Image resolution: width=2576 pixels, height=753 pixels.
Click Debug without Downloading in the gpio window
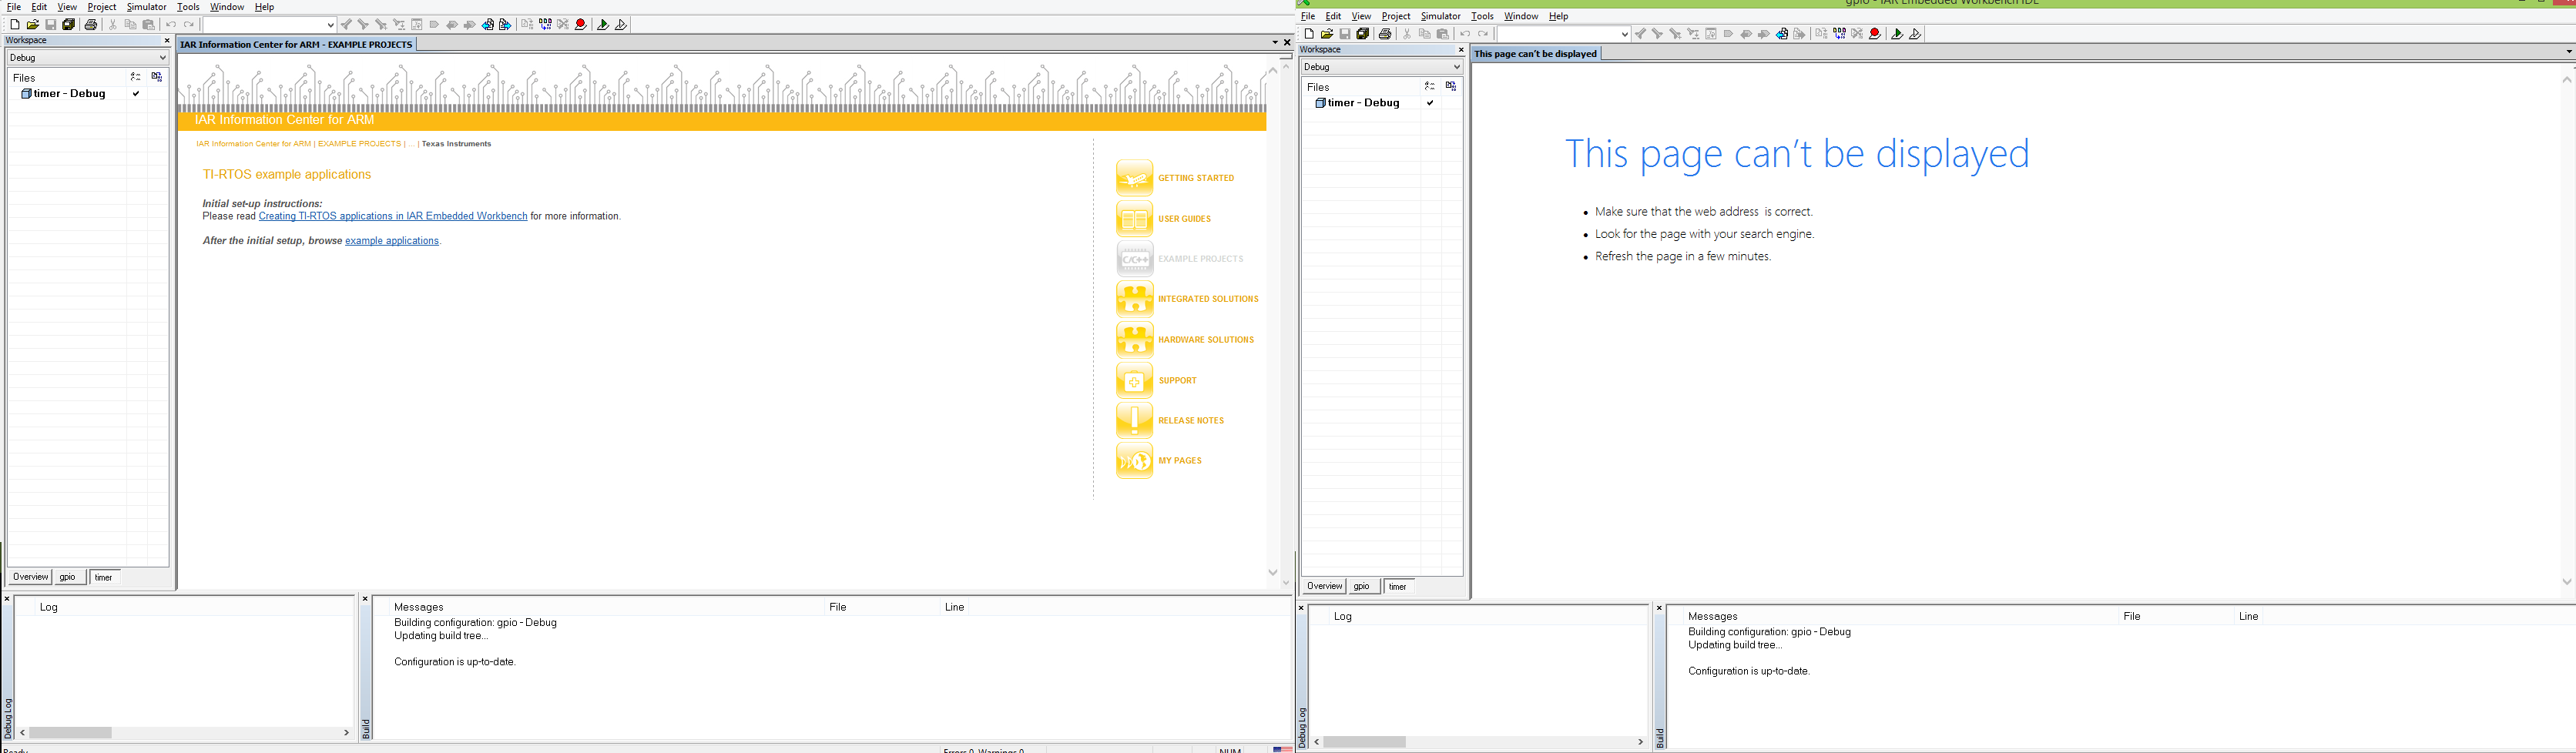click(1915, 34)
